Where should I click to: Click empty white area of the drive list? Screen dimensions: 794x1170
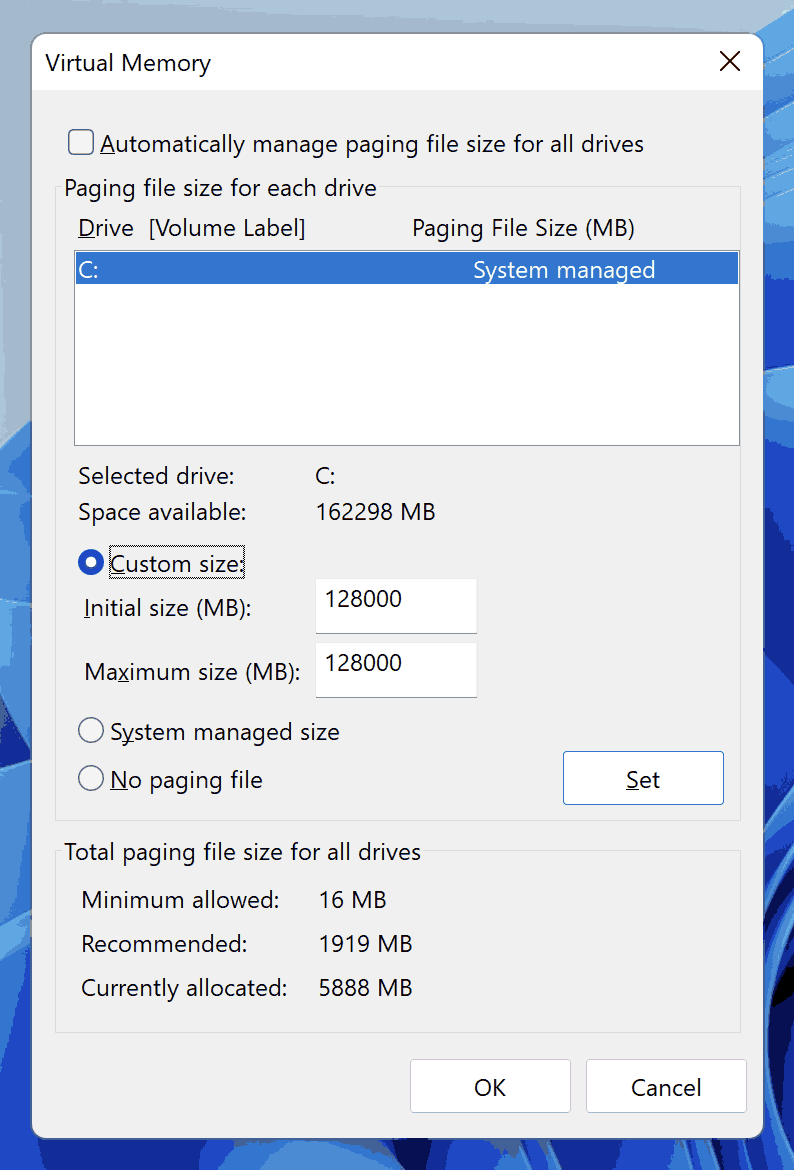point(407,364)
